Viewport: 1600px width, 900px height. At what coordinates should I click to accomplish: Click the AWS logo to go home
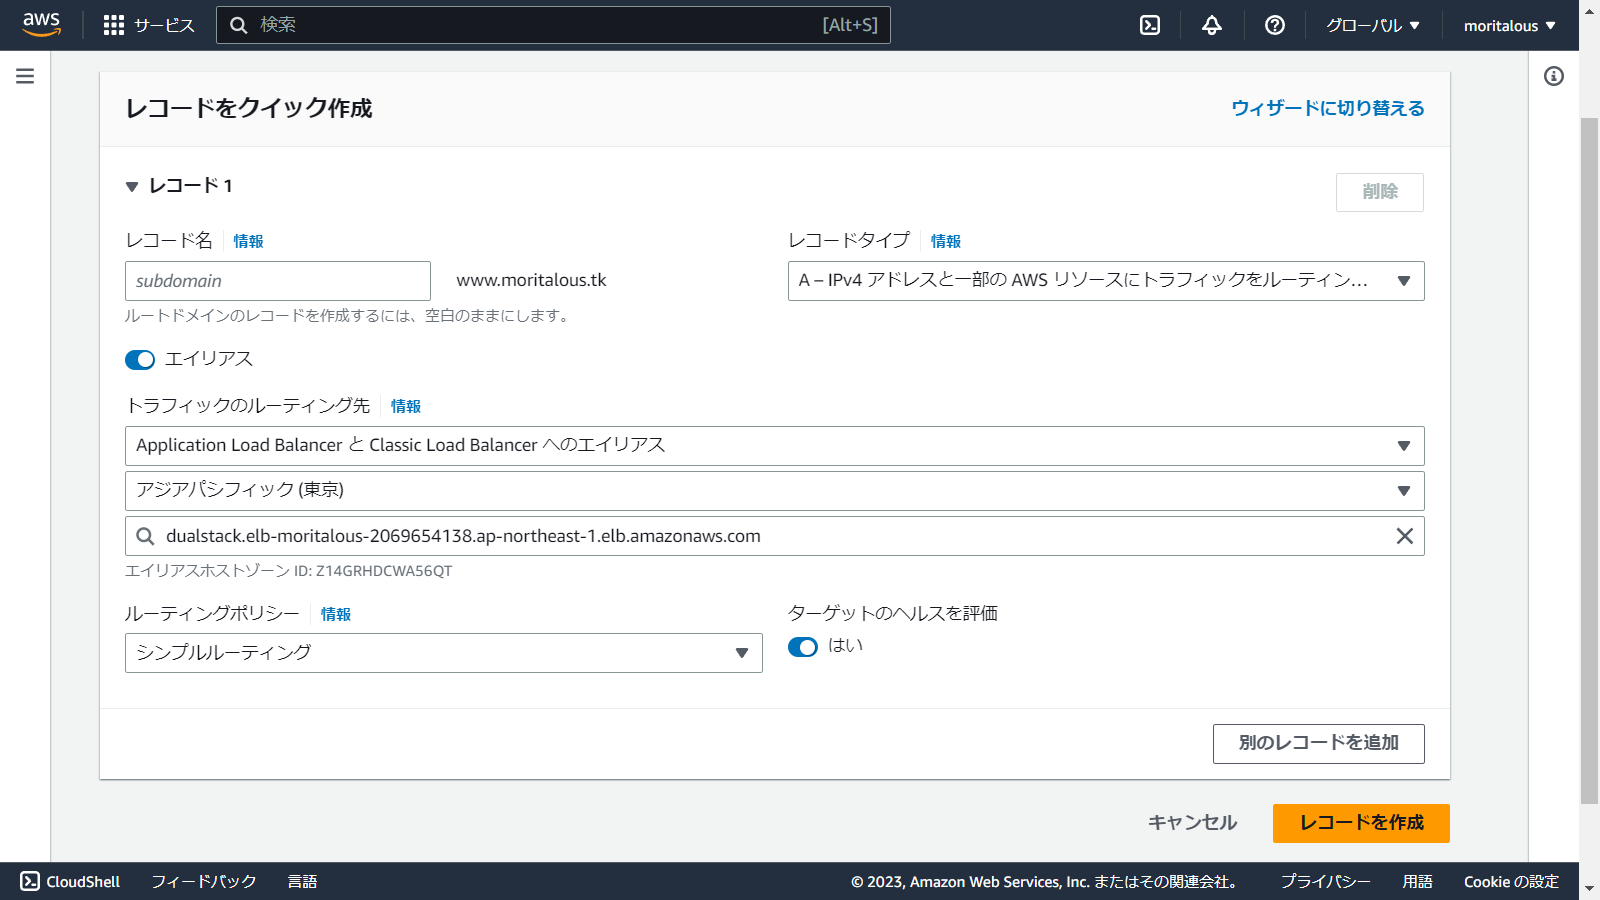pyautogui.click(x=40, y=24)
